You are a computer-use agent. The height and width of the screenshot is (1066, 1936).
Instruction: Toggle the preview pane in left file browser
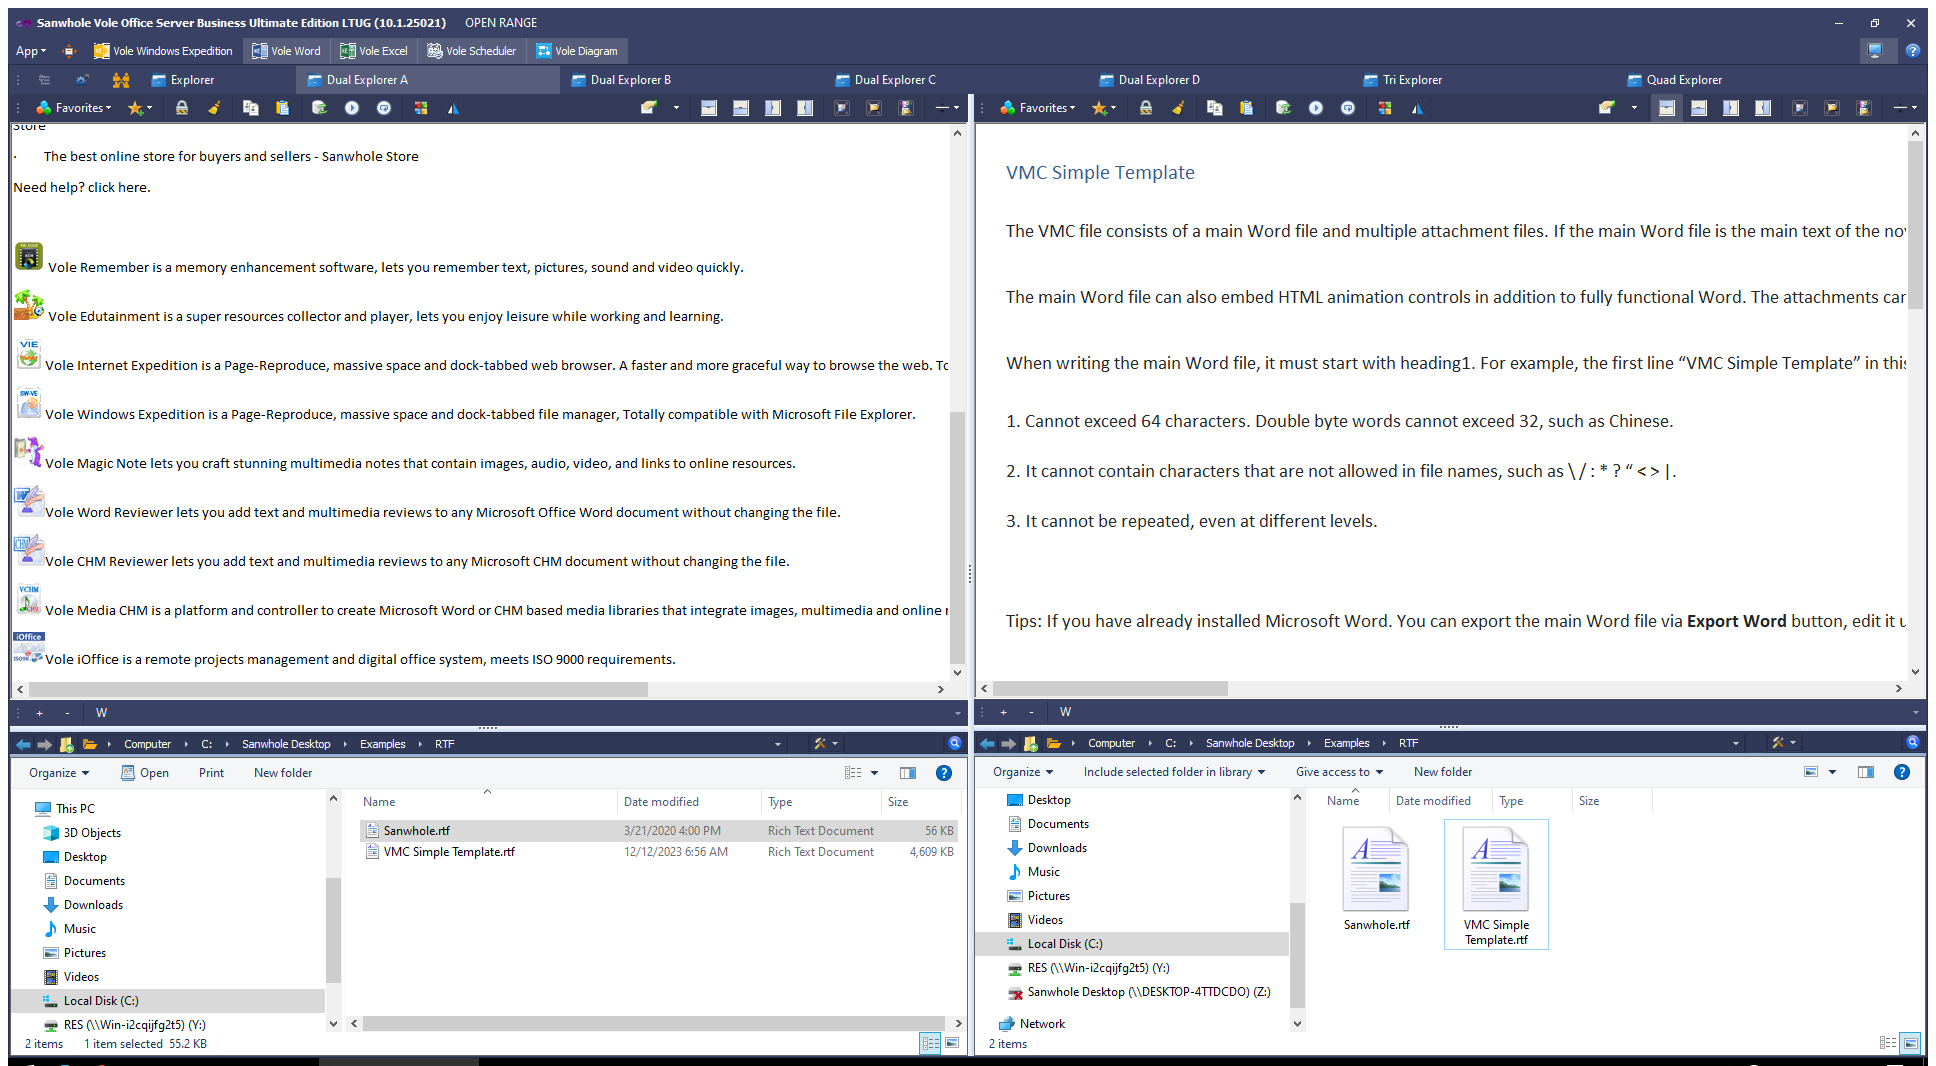tap(907, 773)
